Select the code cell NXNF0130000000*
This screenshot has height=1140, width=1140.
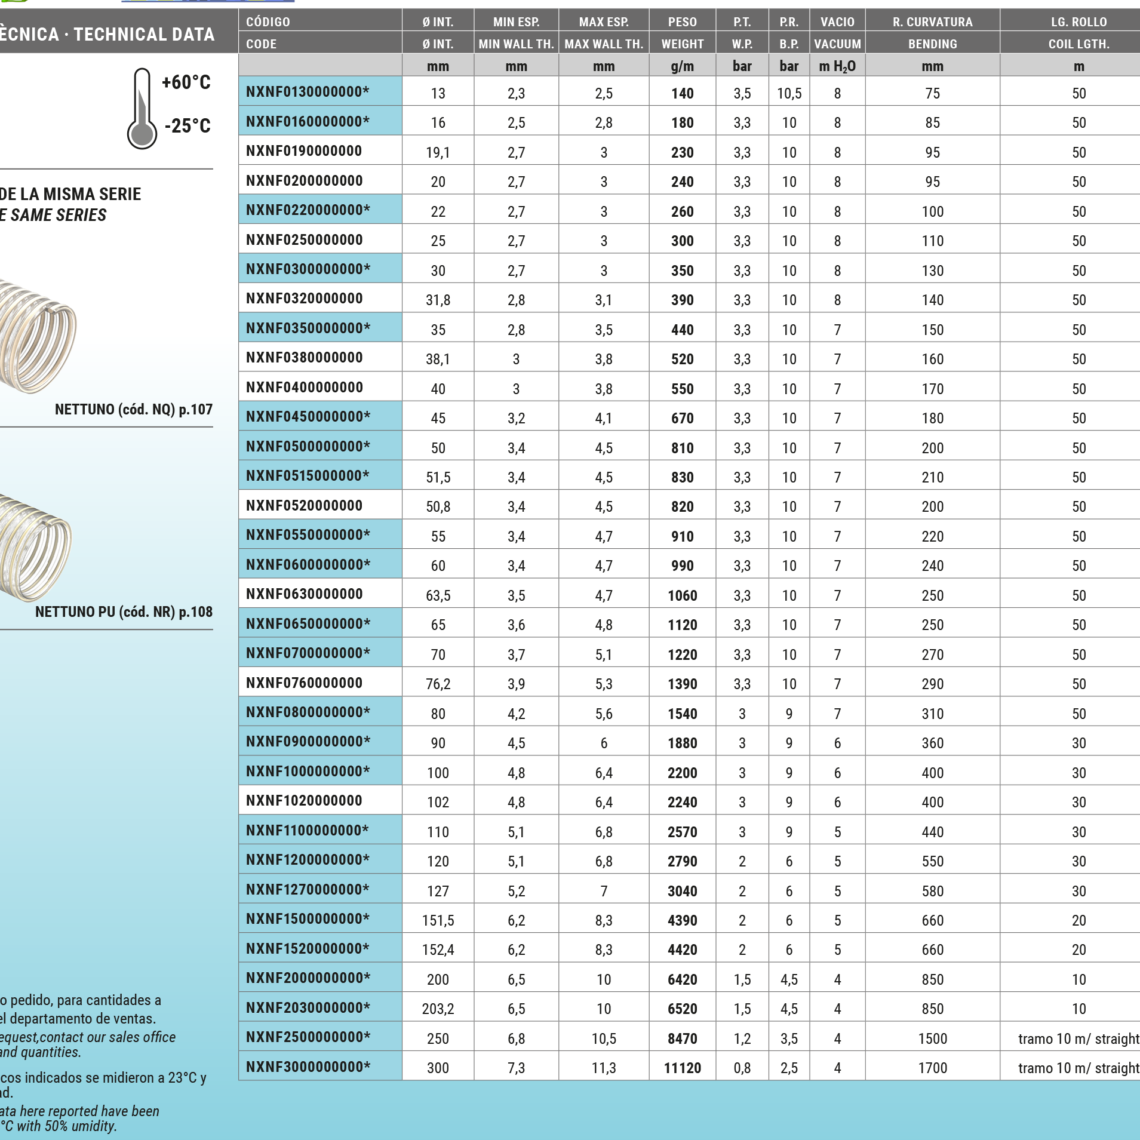coord(308,92)
